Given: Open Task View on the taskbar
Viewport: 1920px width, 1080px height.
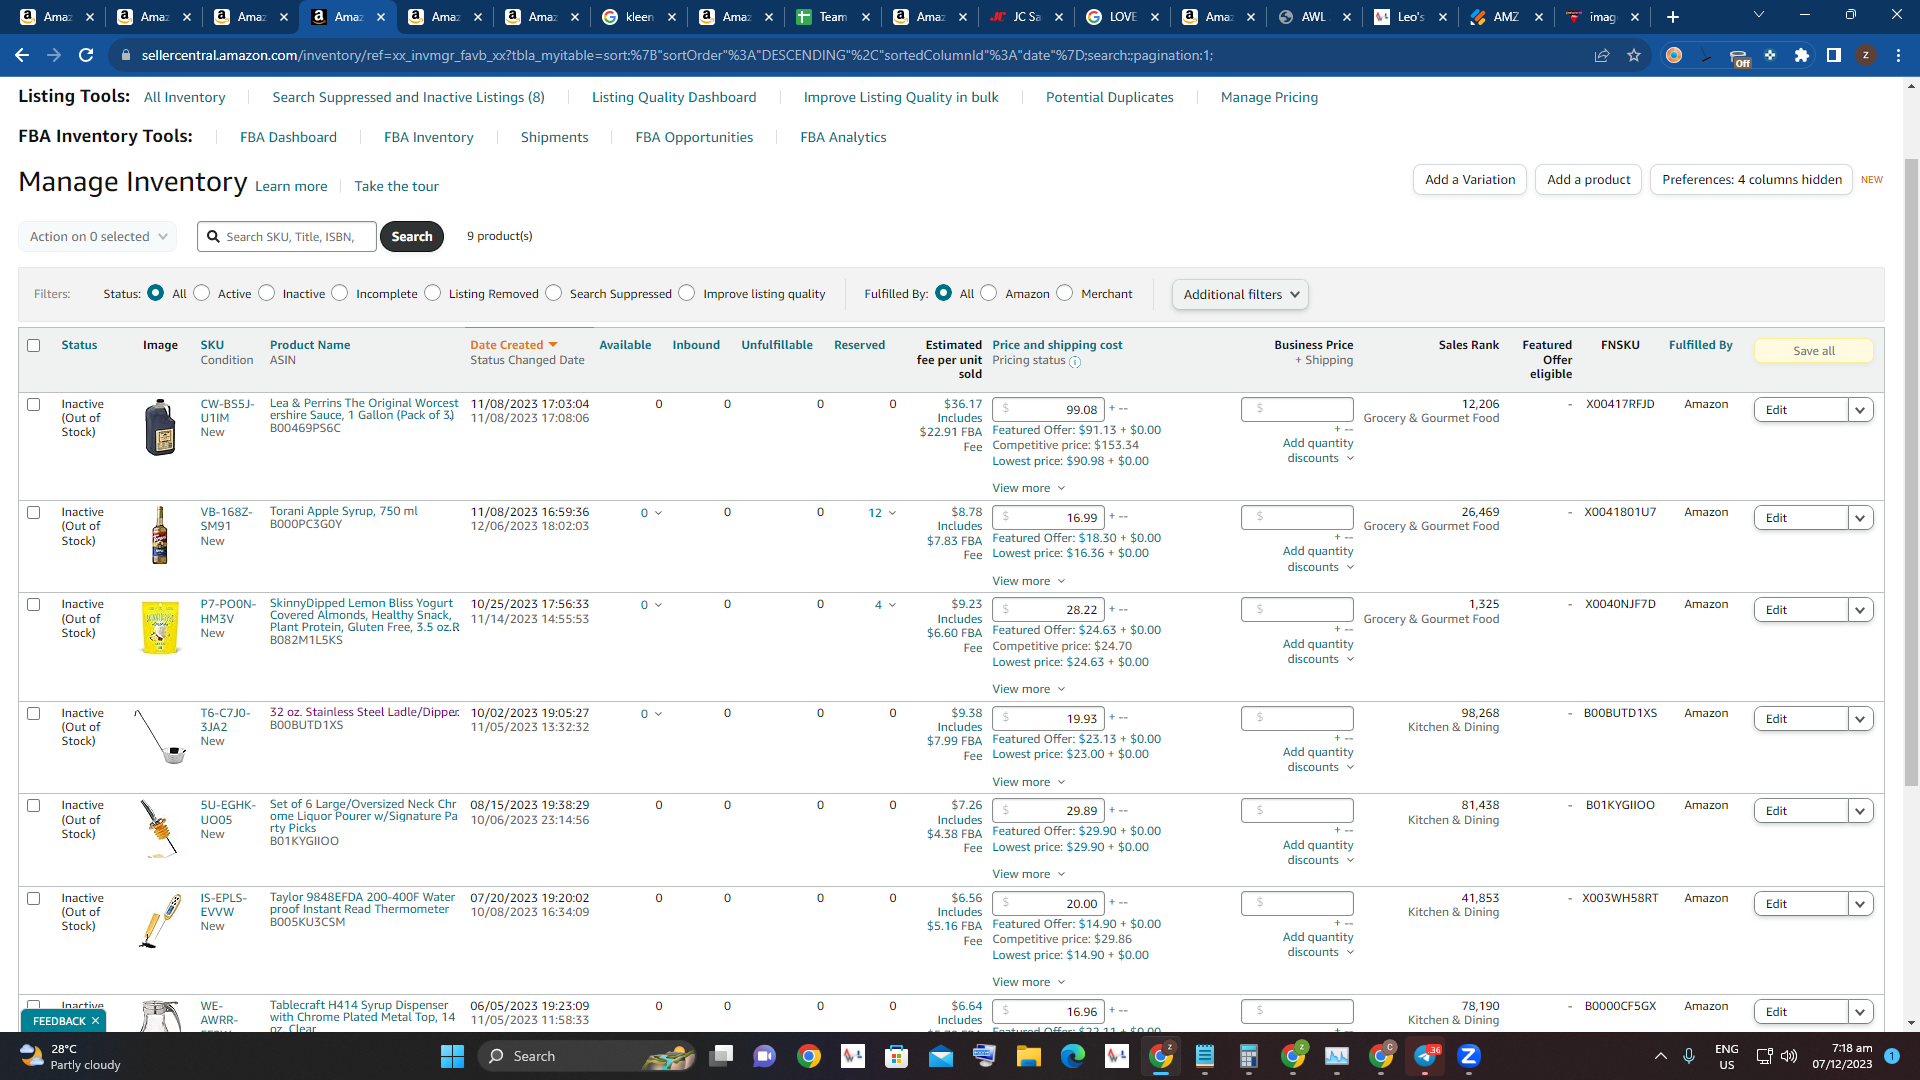Looking at the screenshot, I should click(x=721, y=1056).
